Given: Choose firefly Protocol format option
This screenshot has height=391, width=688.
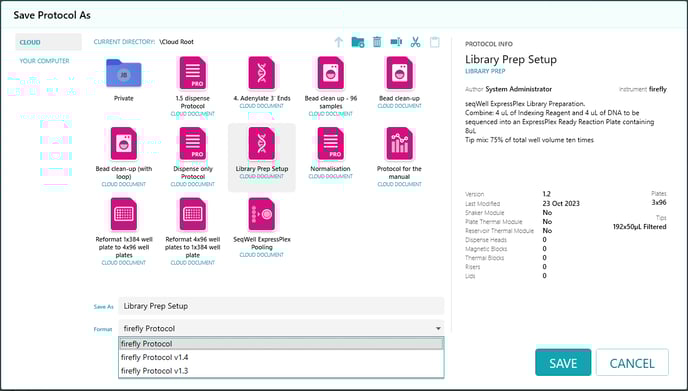Looking at the screenshot, I should 281,344.
